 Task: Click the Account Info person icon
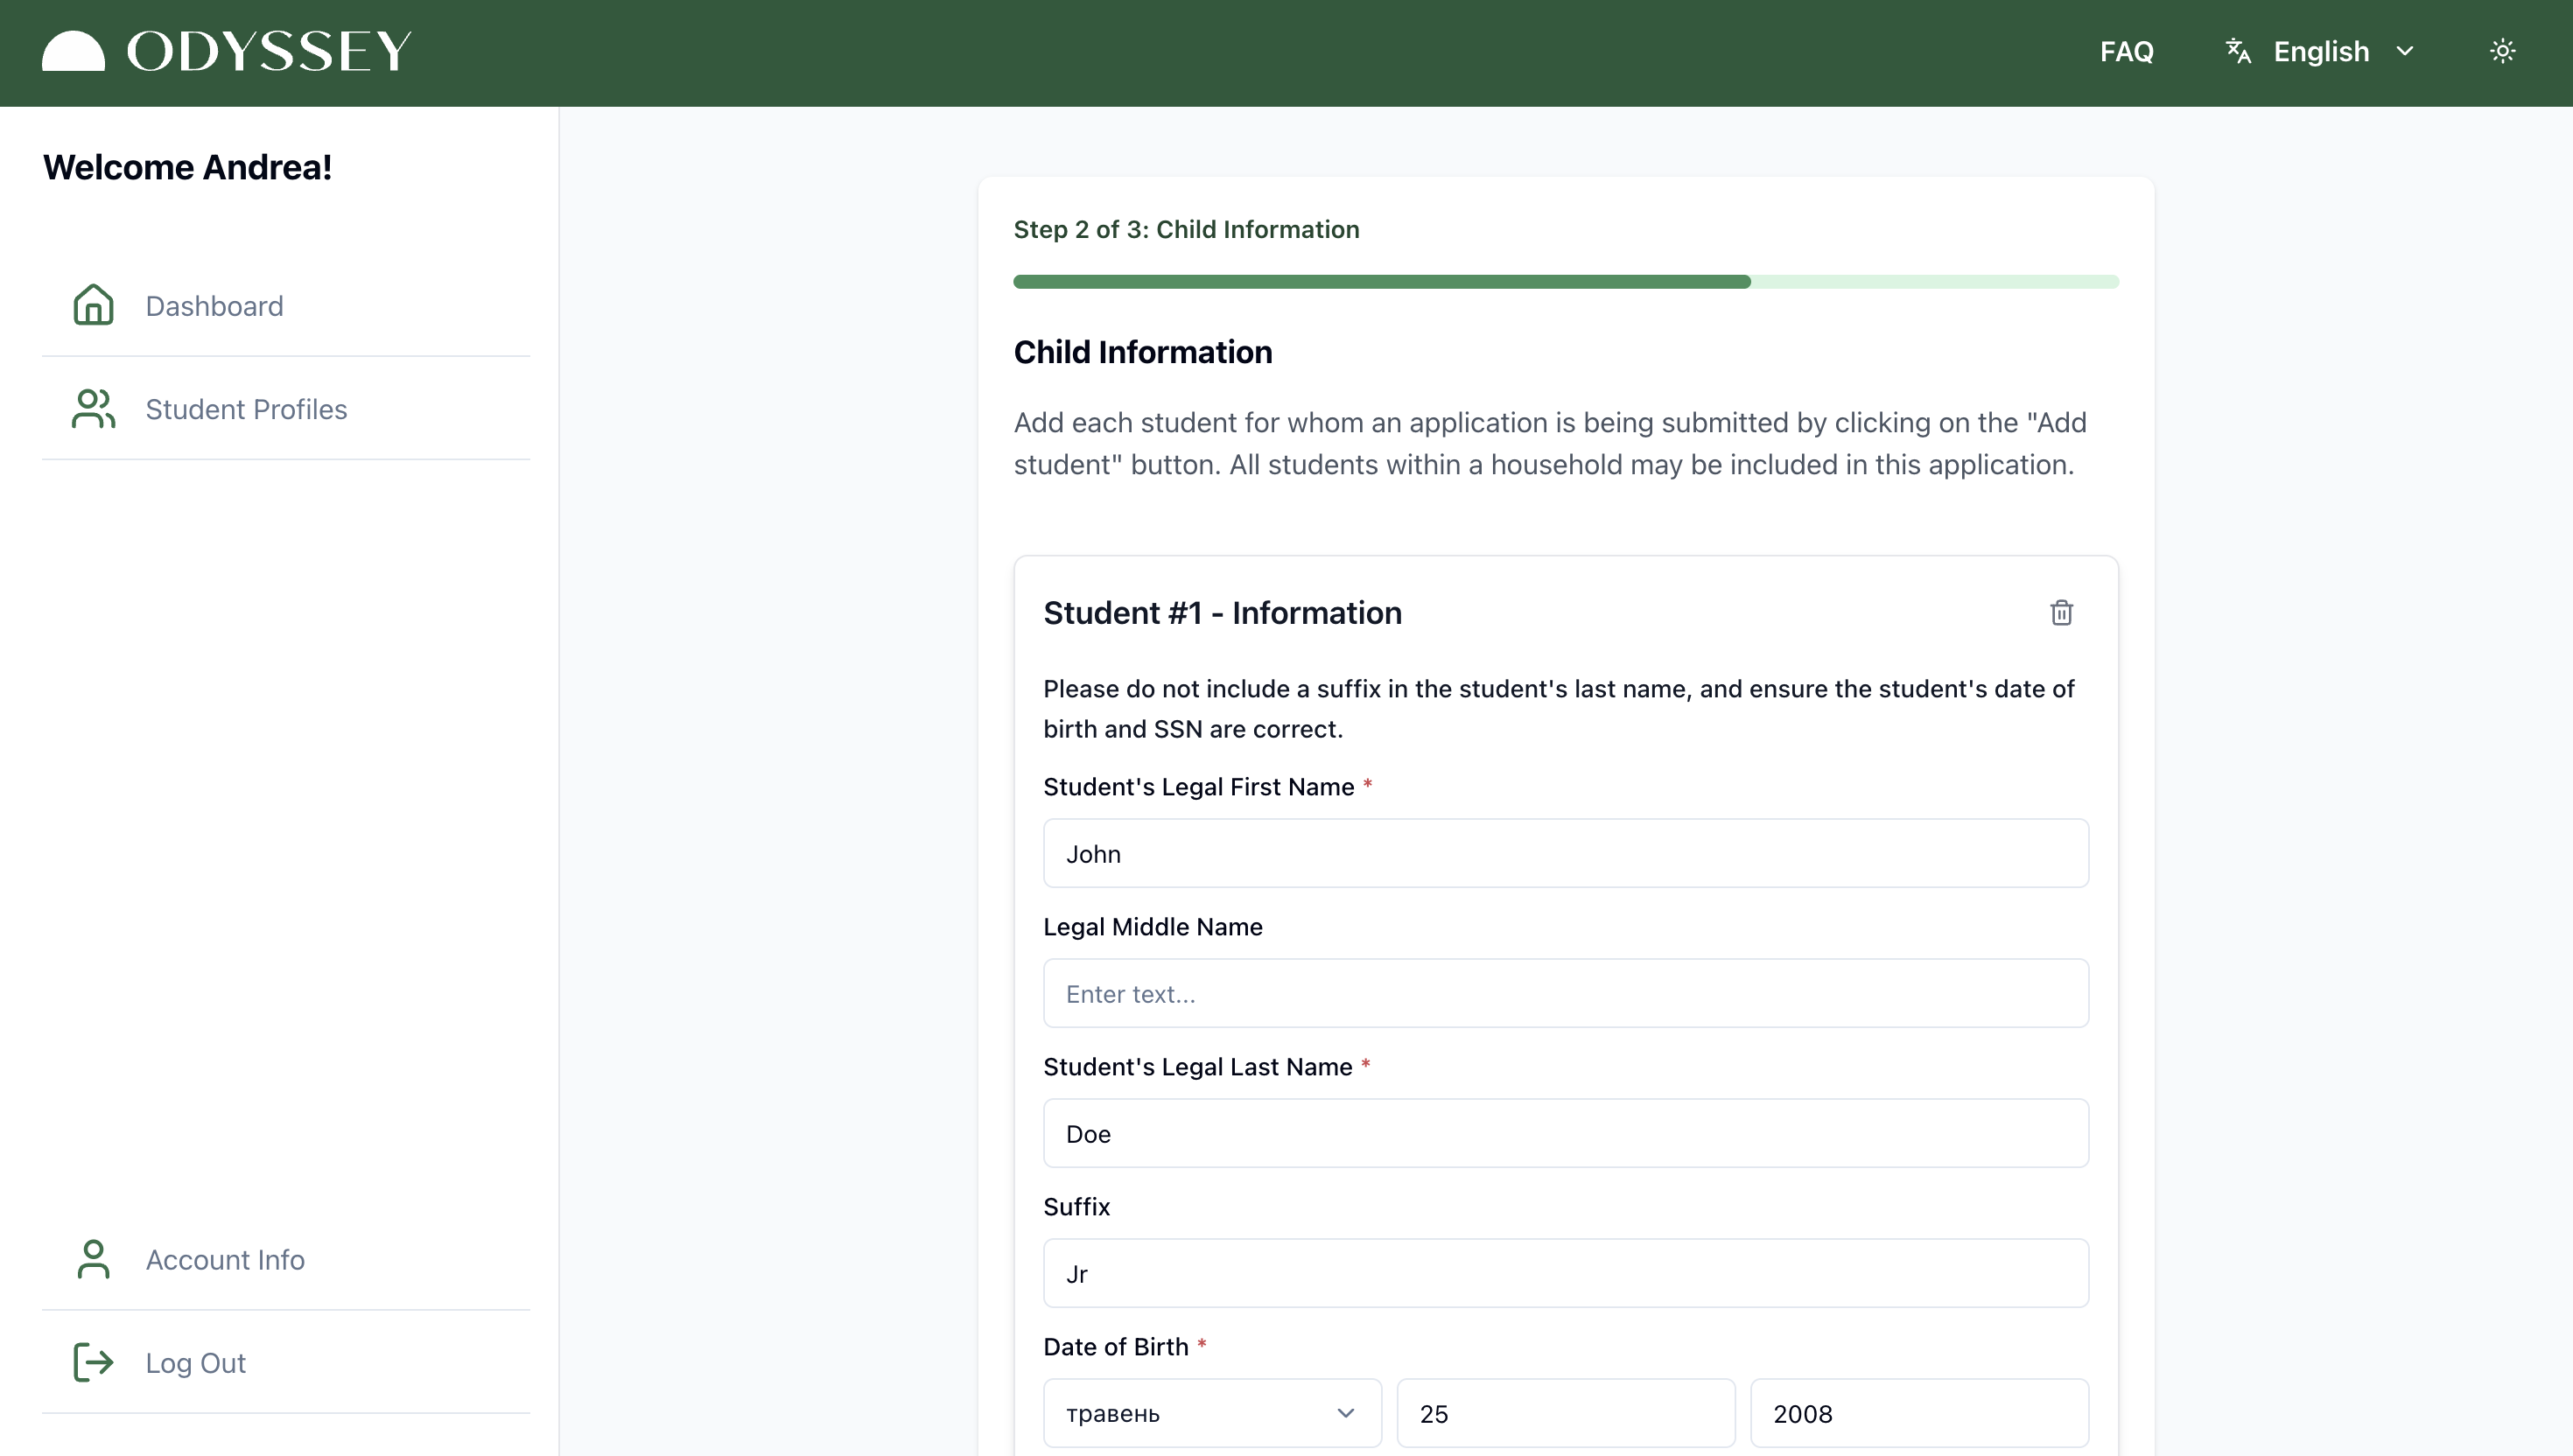94,1259
